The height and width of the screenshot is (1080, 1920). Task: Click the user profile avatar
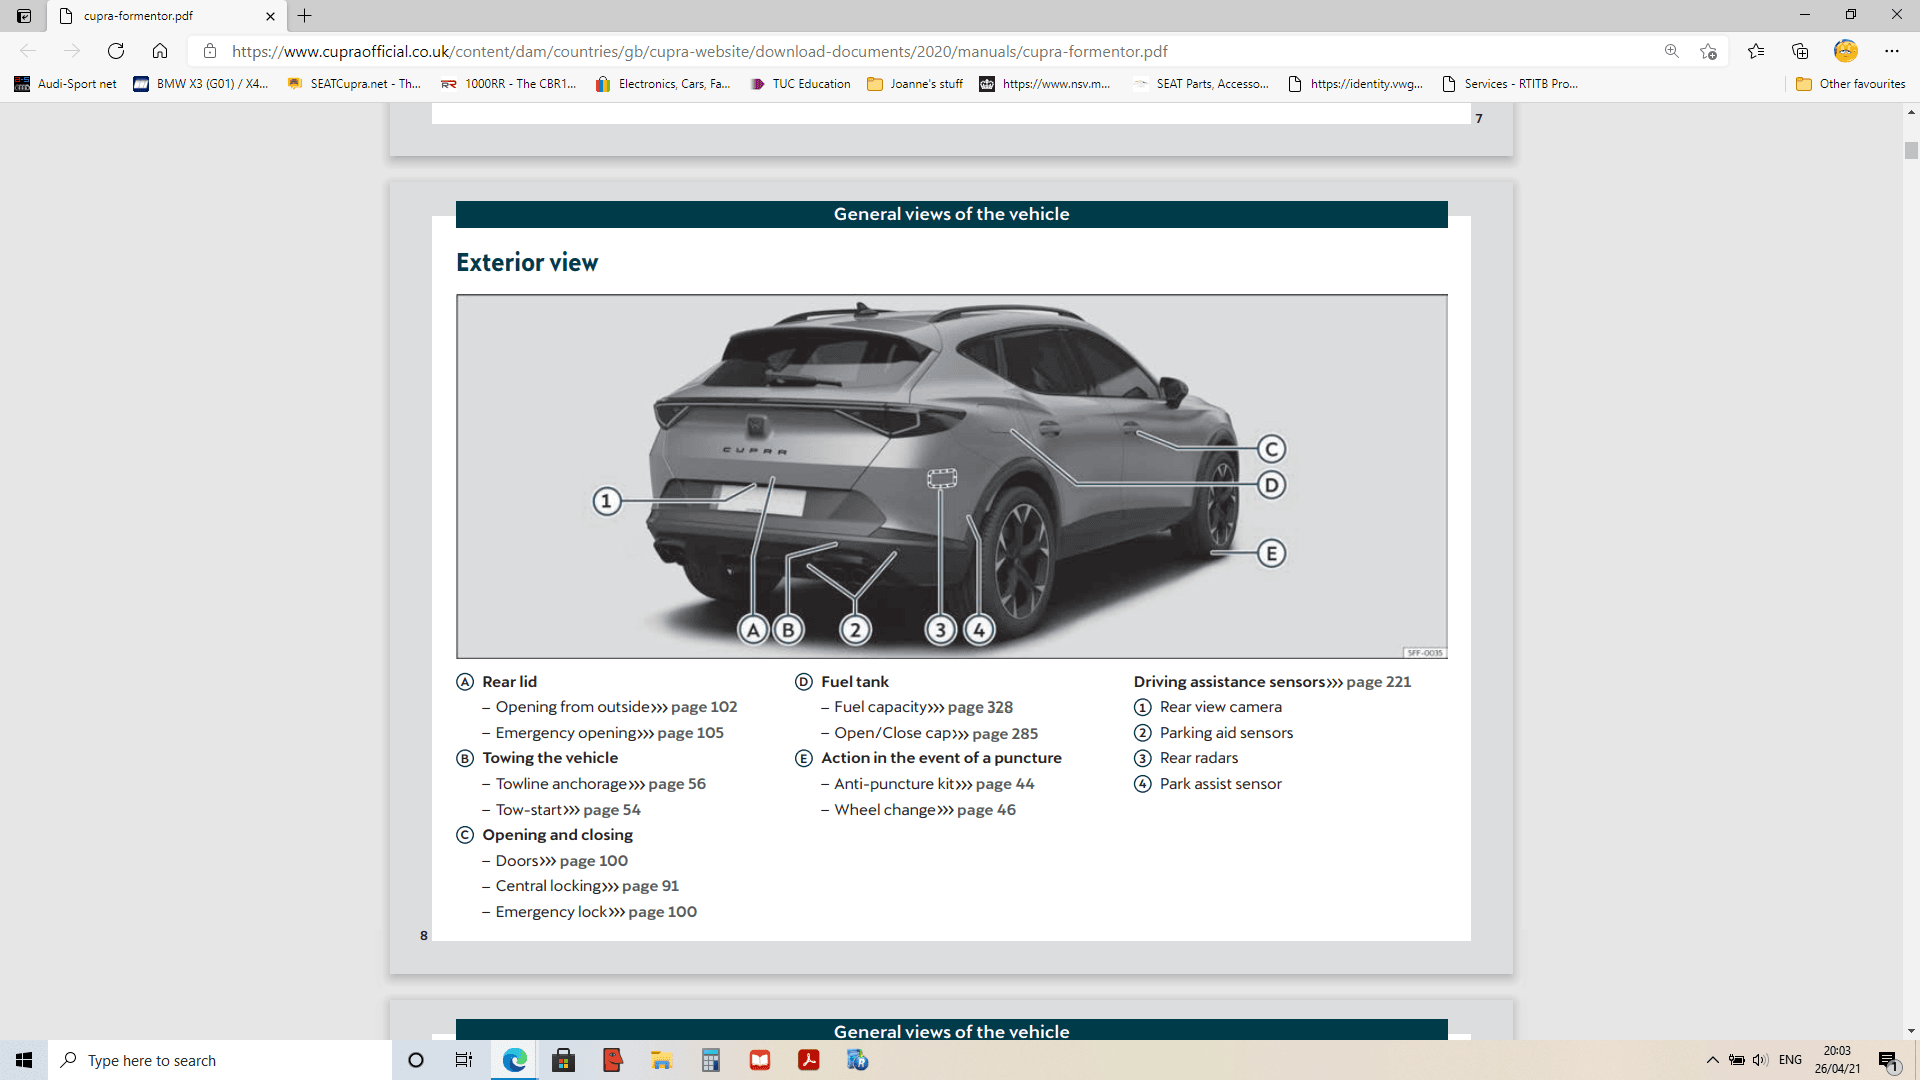coord(1846,51)
